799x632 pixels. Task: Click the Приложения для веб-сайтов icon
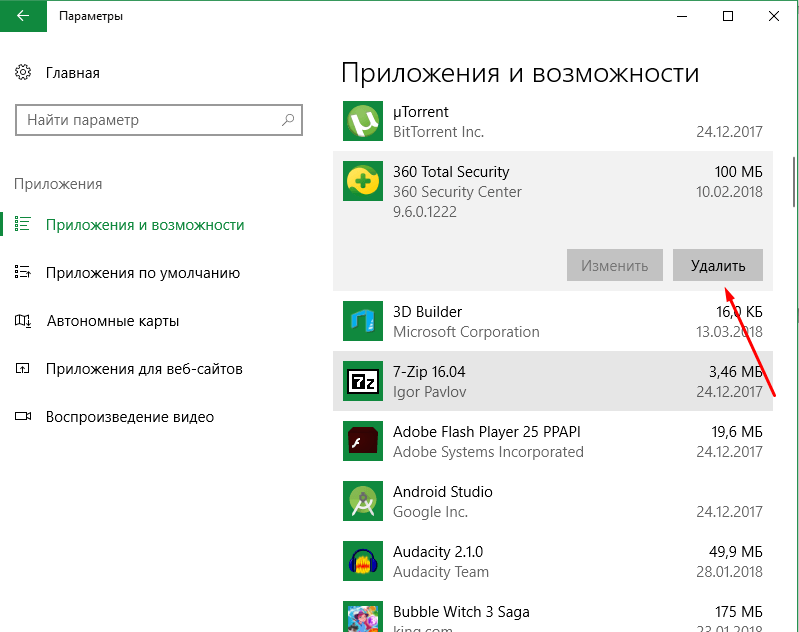coord(23,368)
